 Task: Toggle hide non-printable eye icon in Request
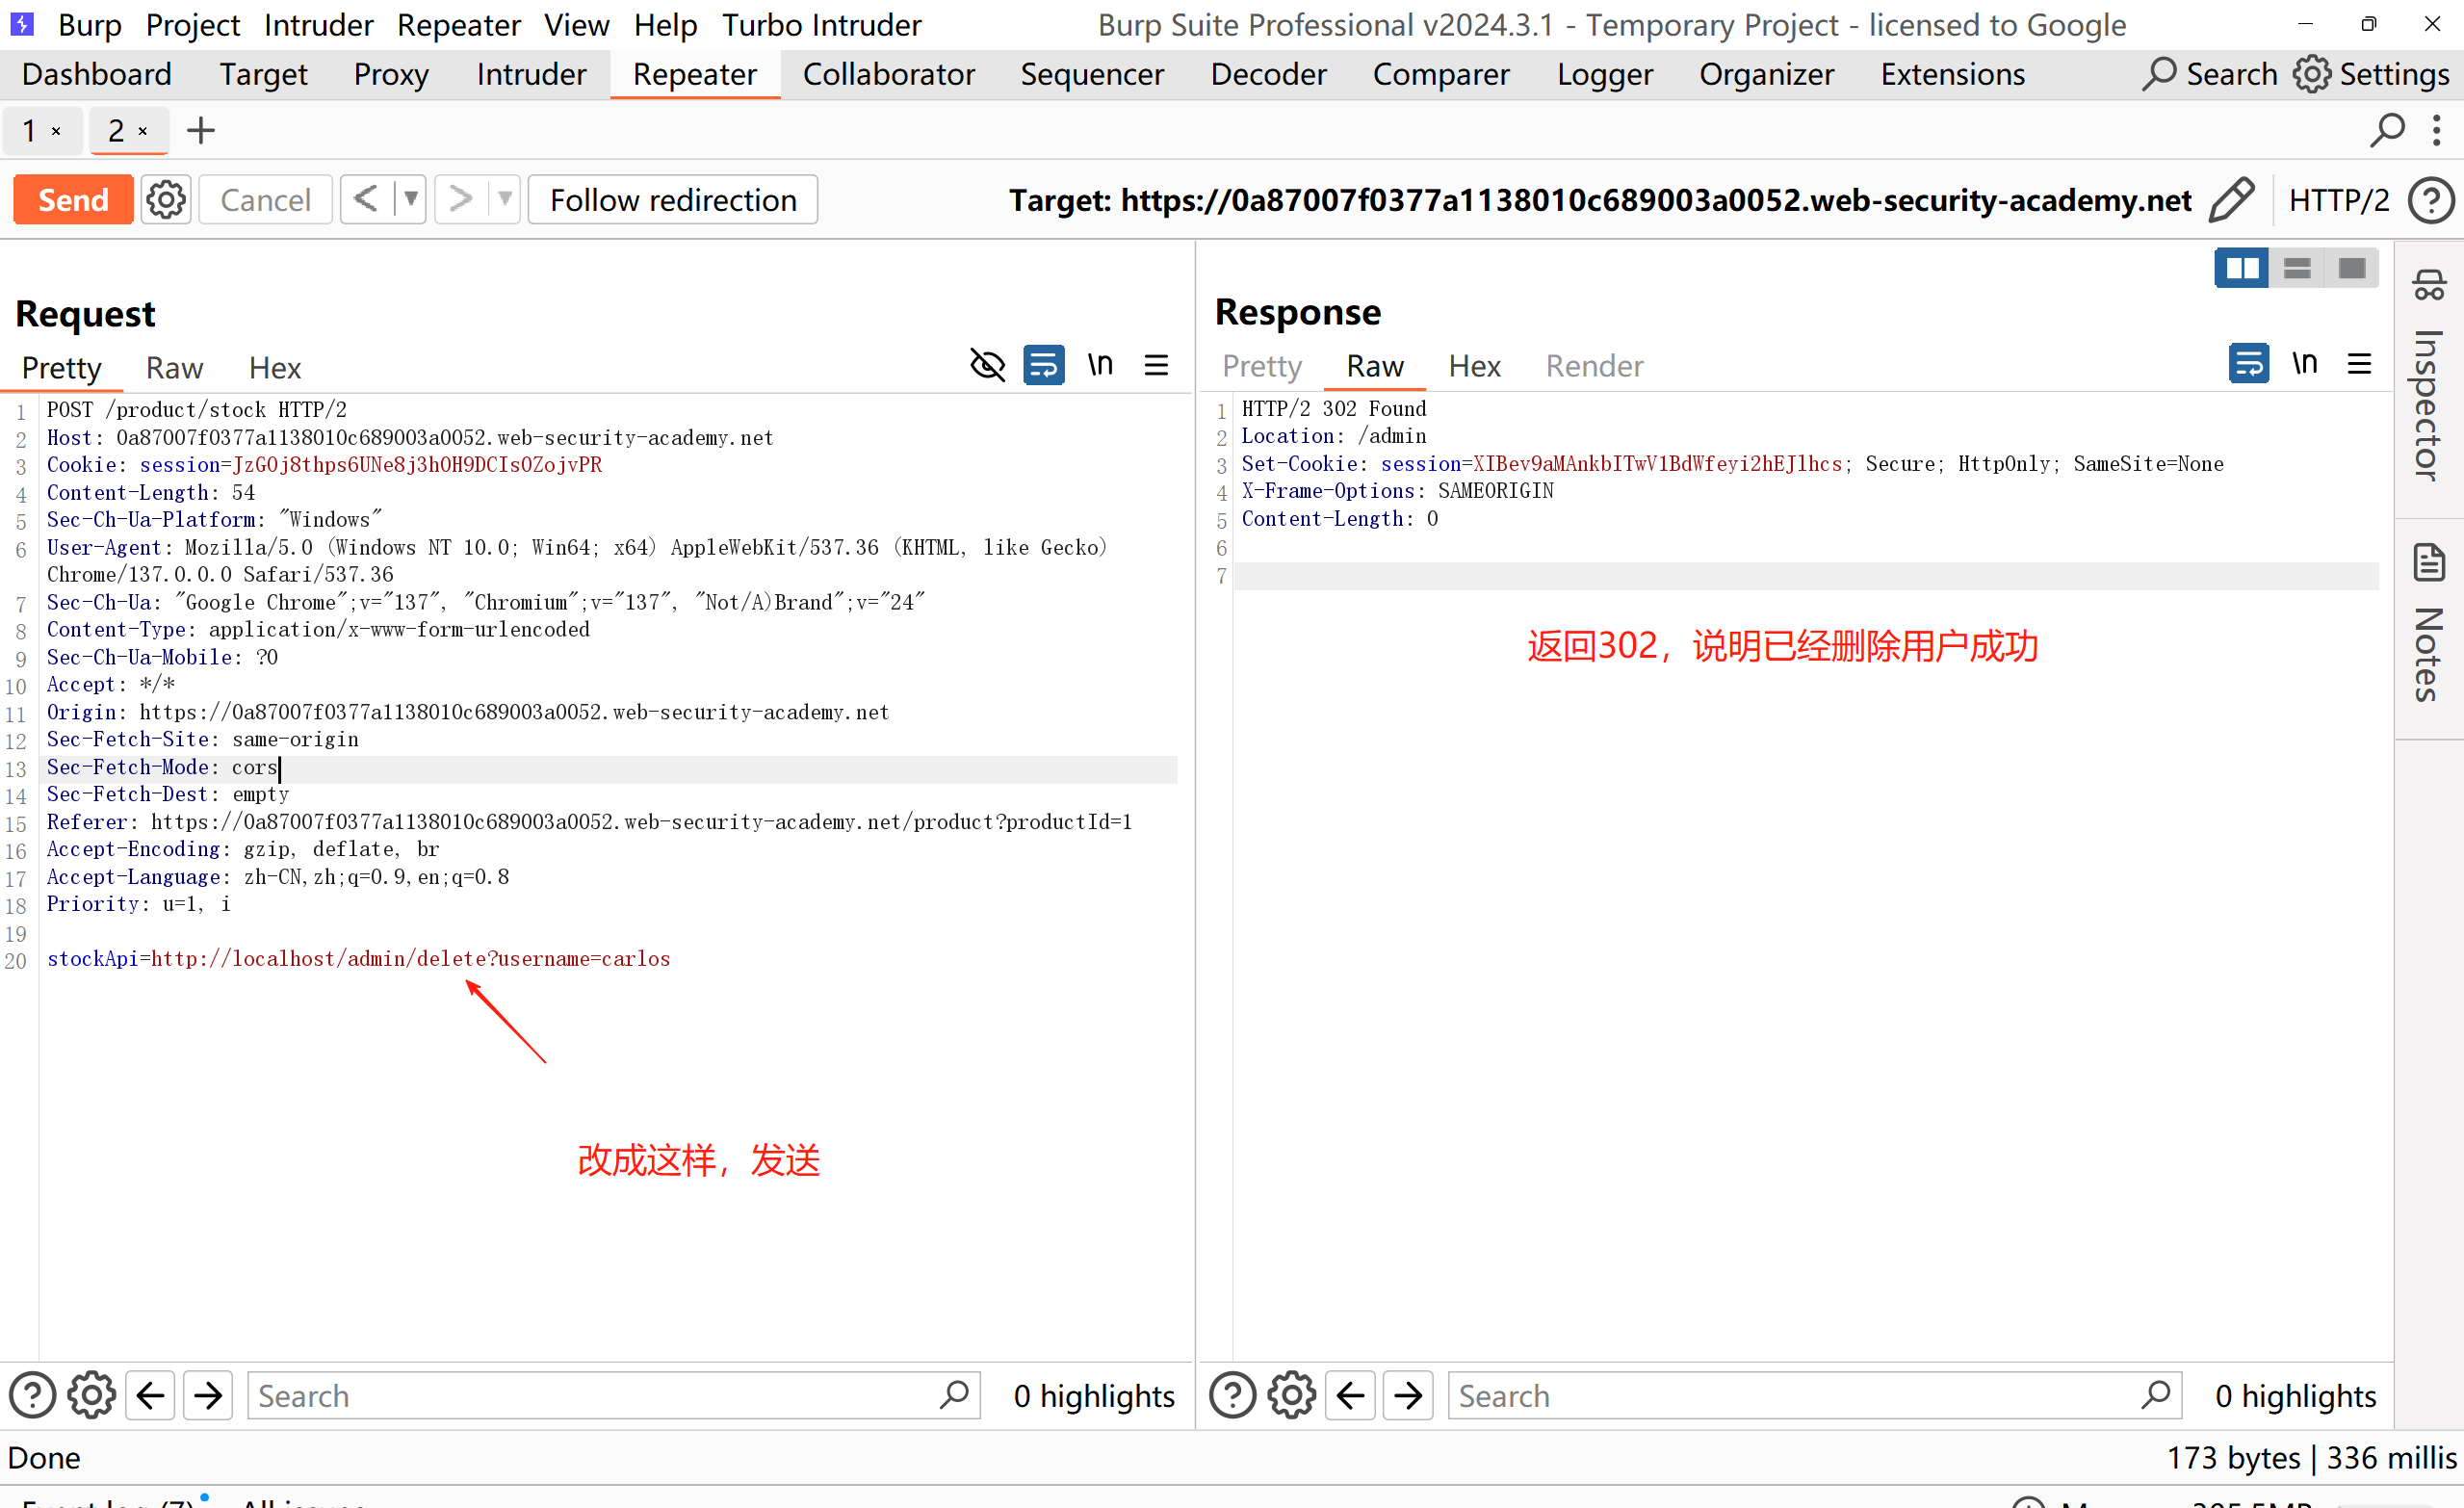coord(987,365)
